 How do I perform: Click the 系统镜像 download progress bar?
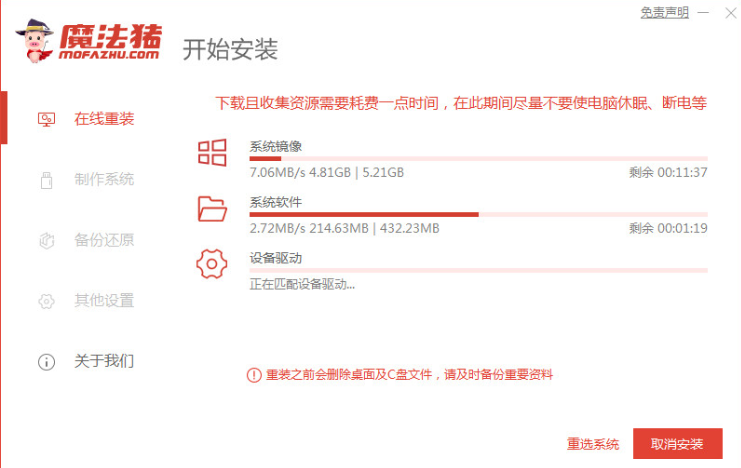tap(478, 158)
